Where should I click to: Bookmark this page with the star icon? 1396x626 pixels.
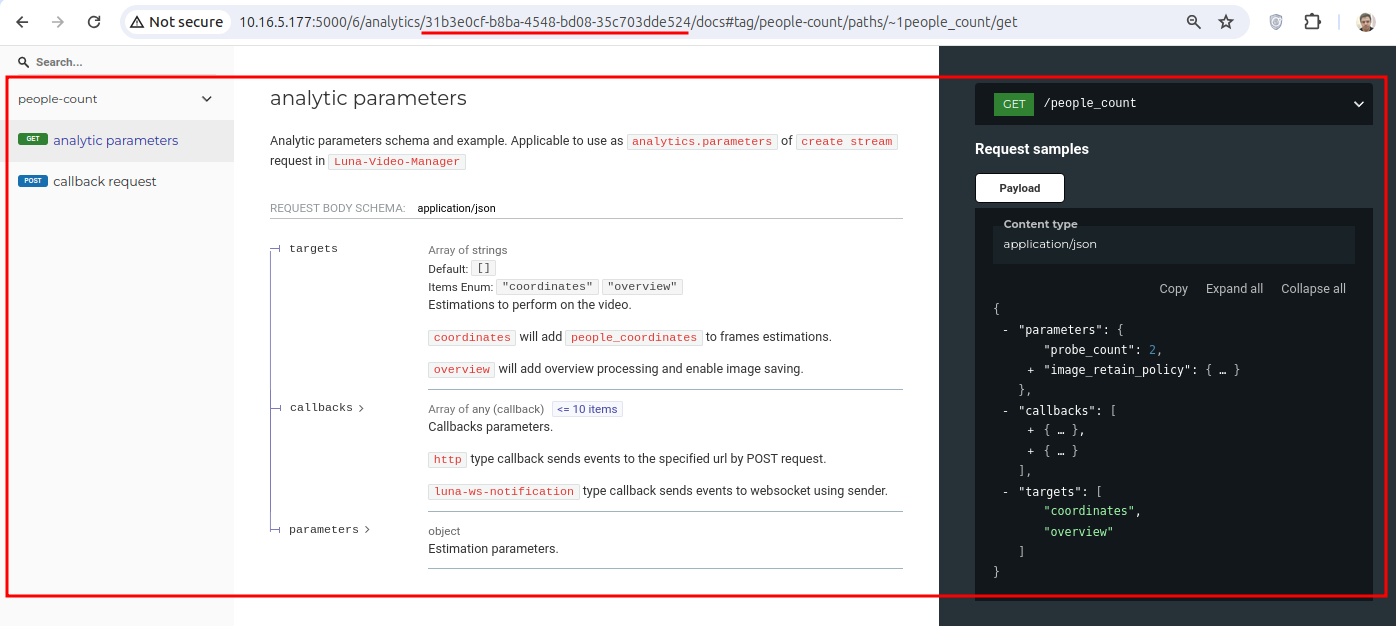(1226, 22)
